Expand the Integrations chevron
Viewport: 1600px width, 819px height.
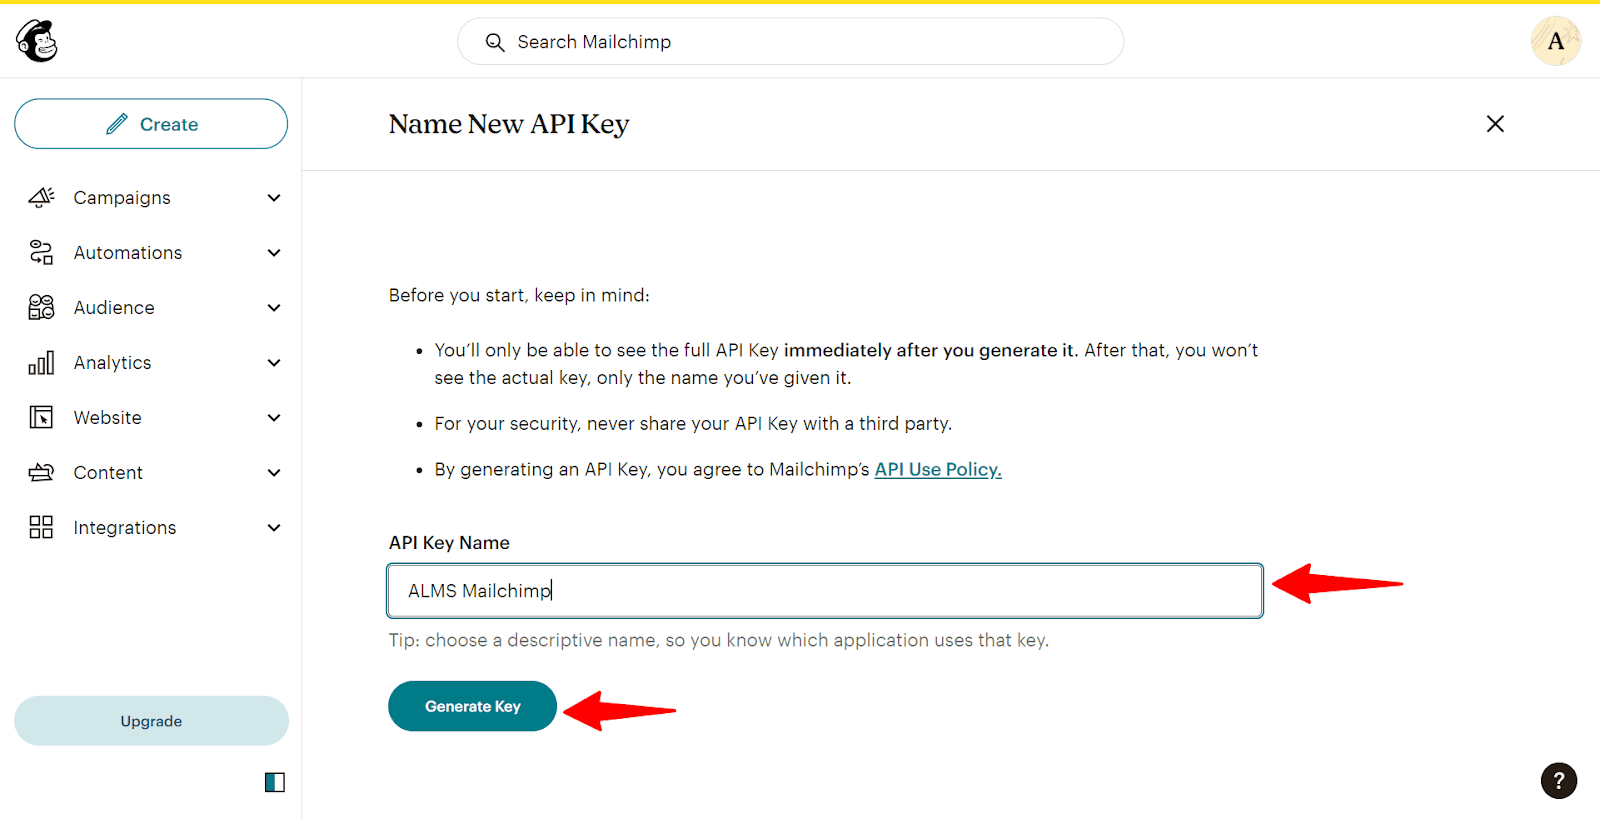tap(274, 528)
